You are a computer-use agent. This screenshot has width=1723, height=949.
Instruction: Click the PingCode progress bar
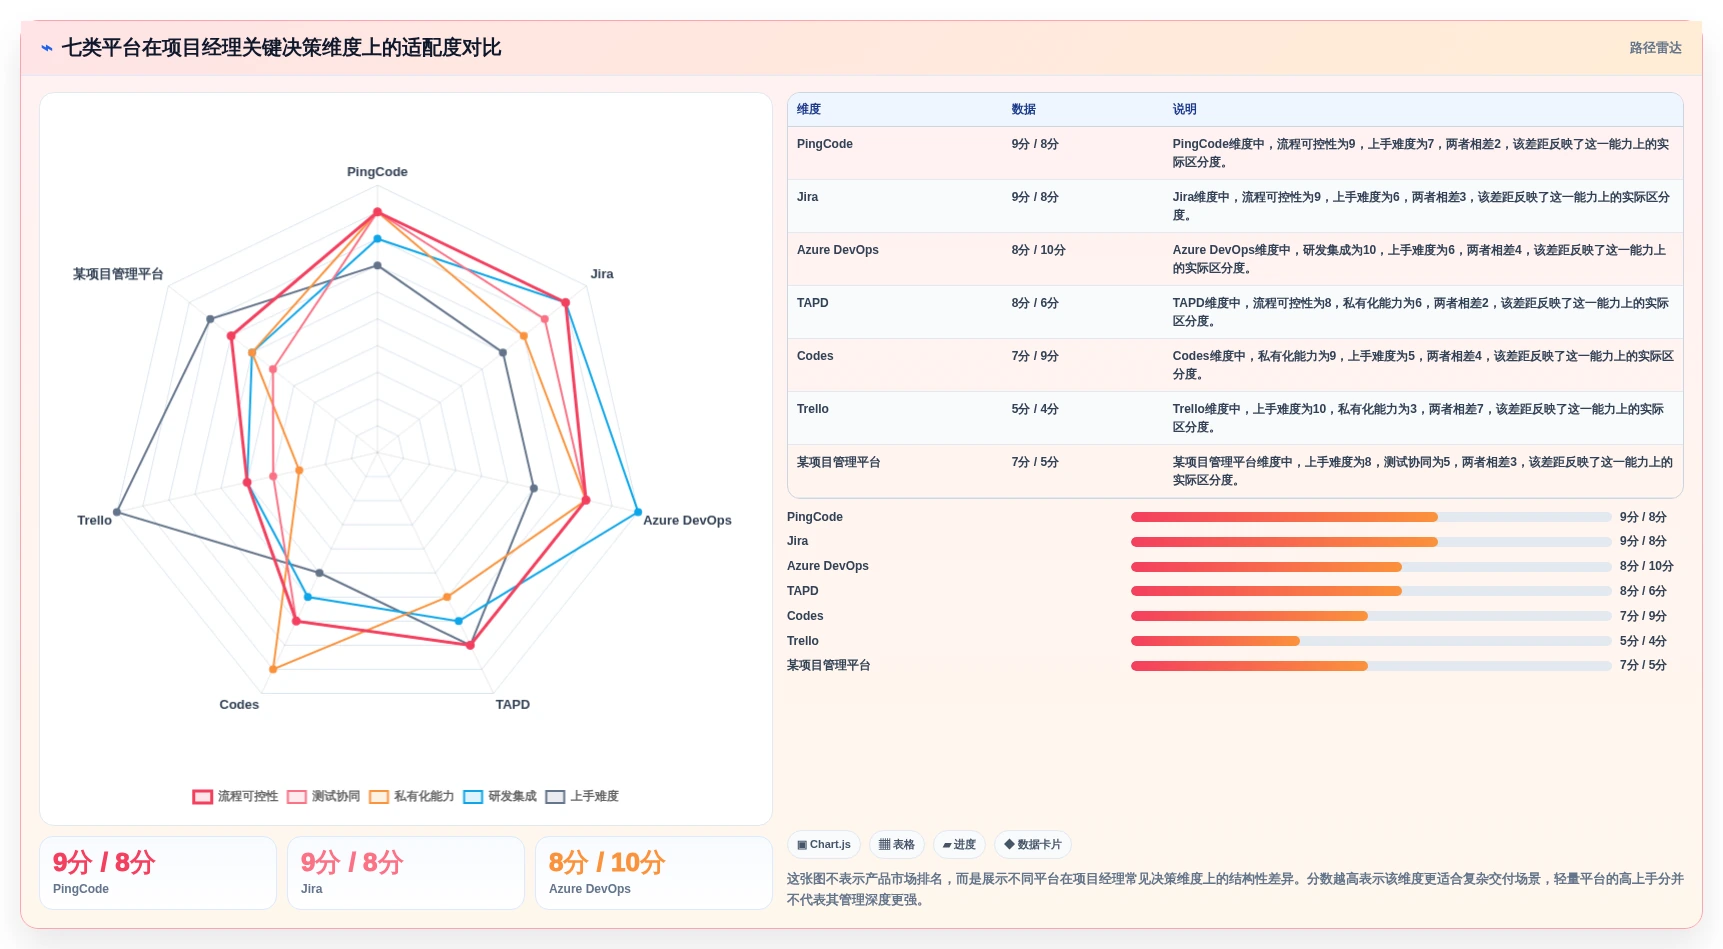click(1371, 517)
